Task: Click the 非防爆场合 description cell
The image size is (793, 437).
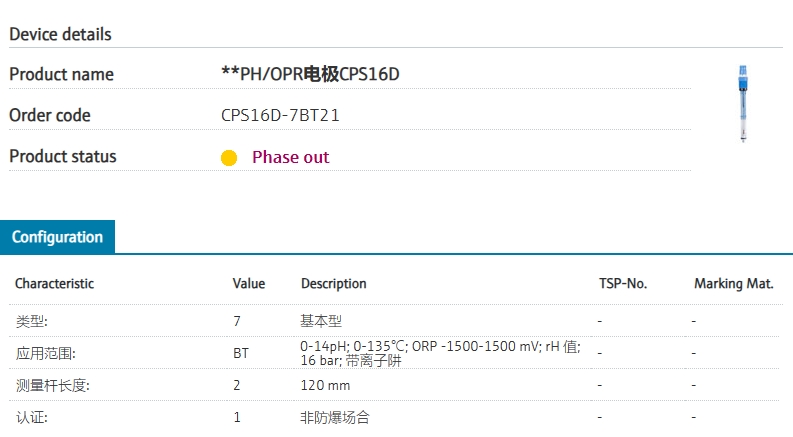Action: (x=335, y=417)
